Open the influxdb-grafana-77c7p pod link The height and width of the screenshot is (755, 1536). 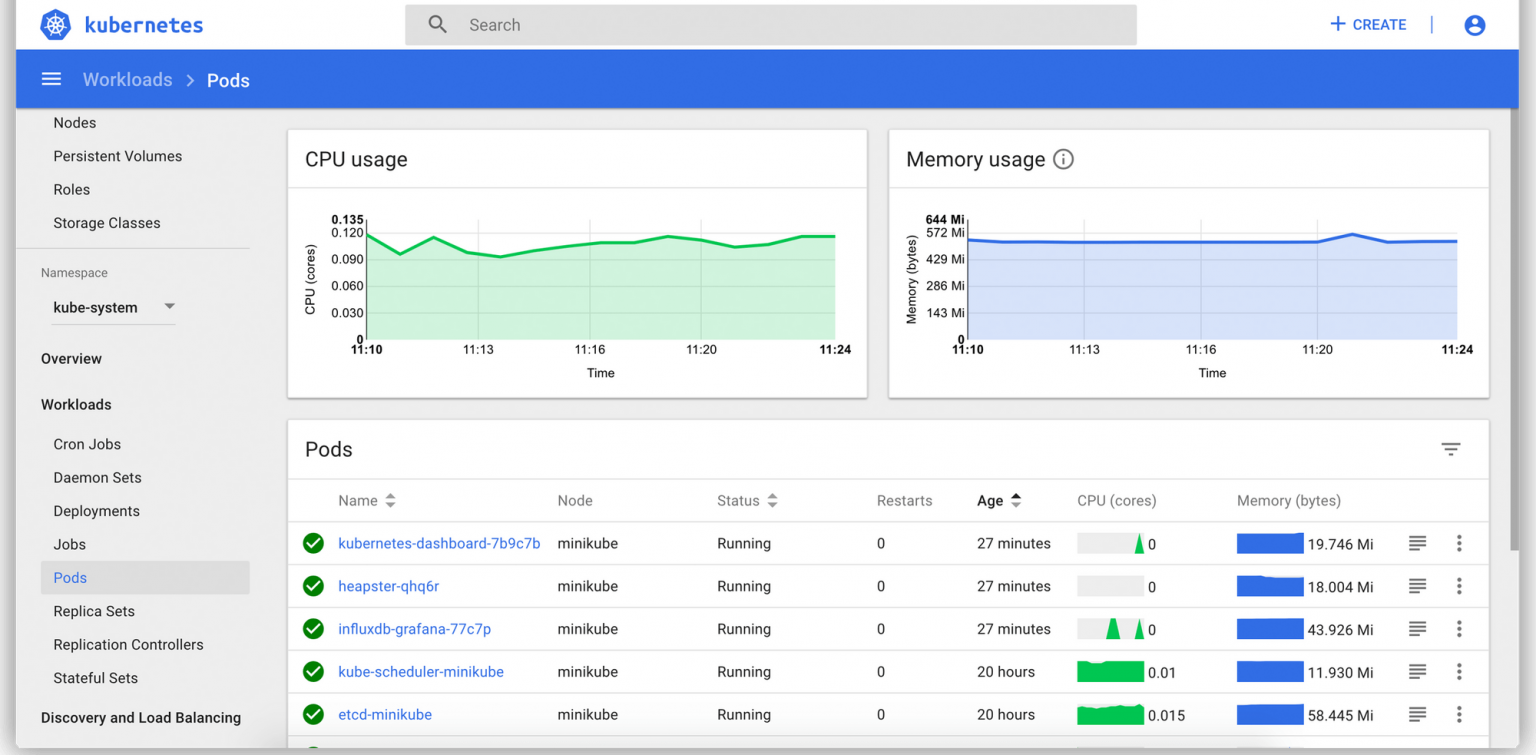[414, 629]
